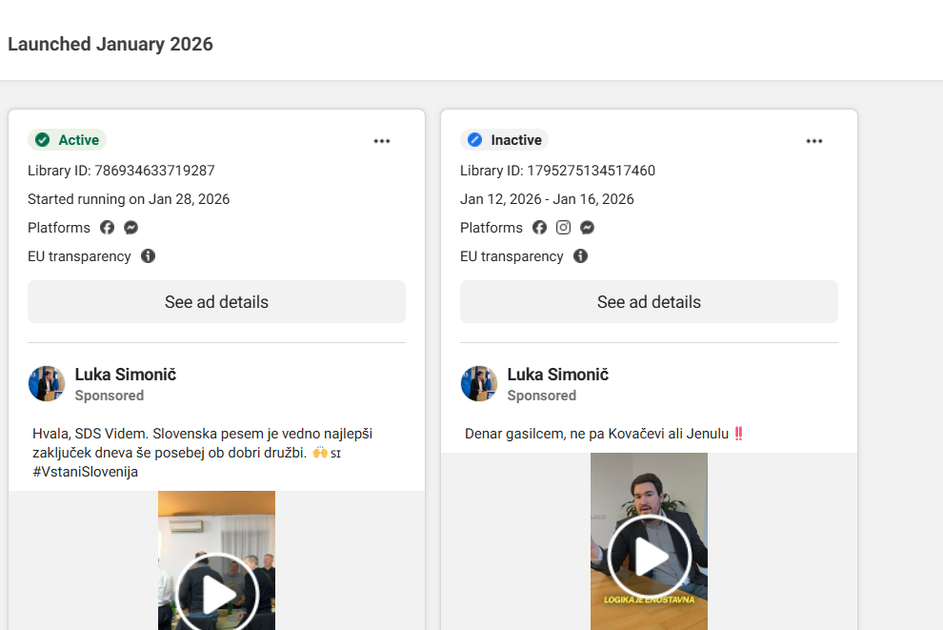Click Library ID 786934633719287 text
The width and height of the screenshot is (943, 630).
pyautogui.click(x=121, y=171)
